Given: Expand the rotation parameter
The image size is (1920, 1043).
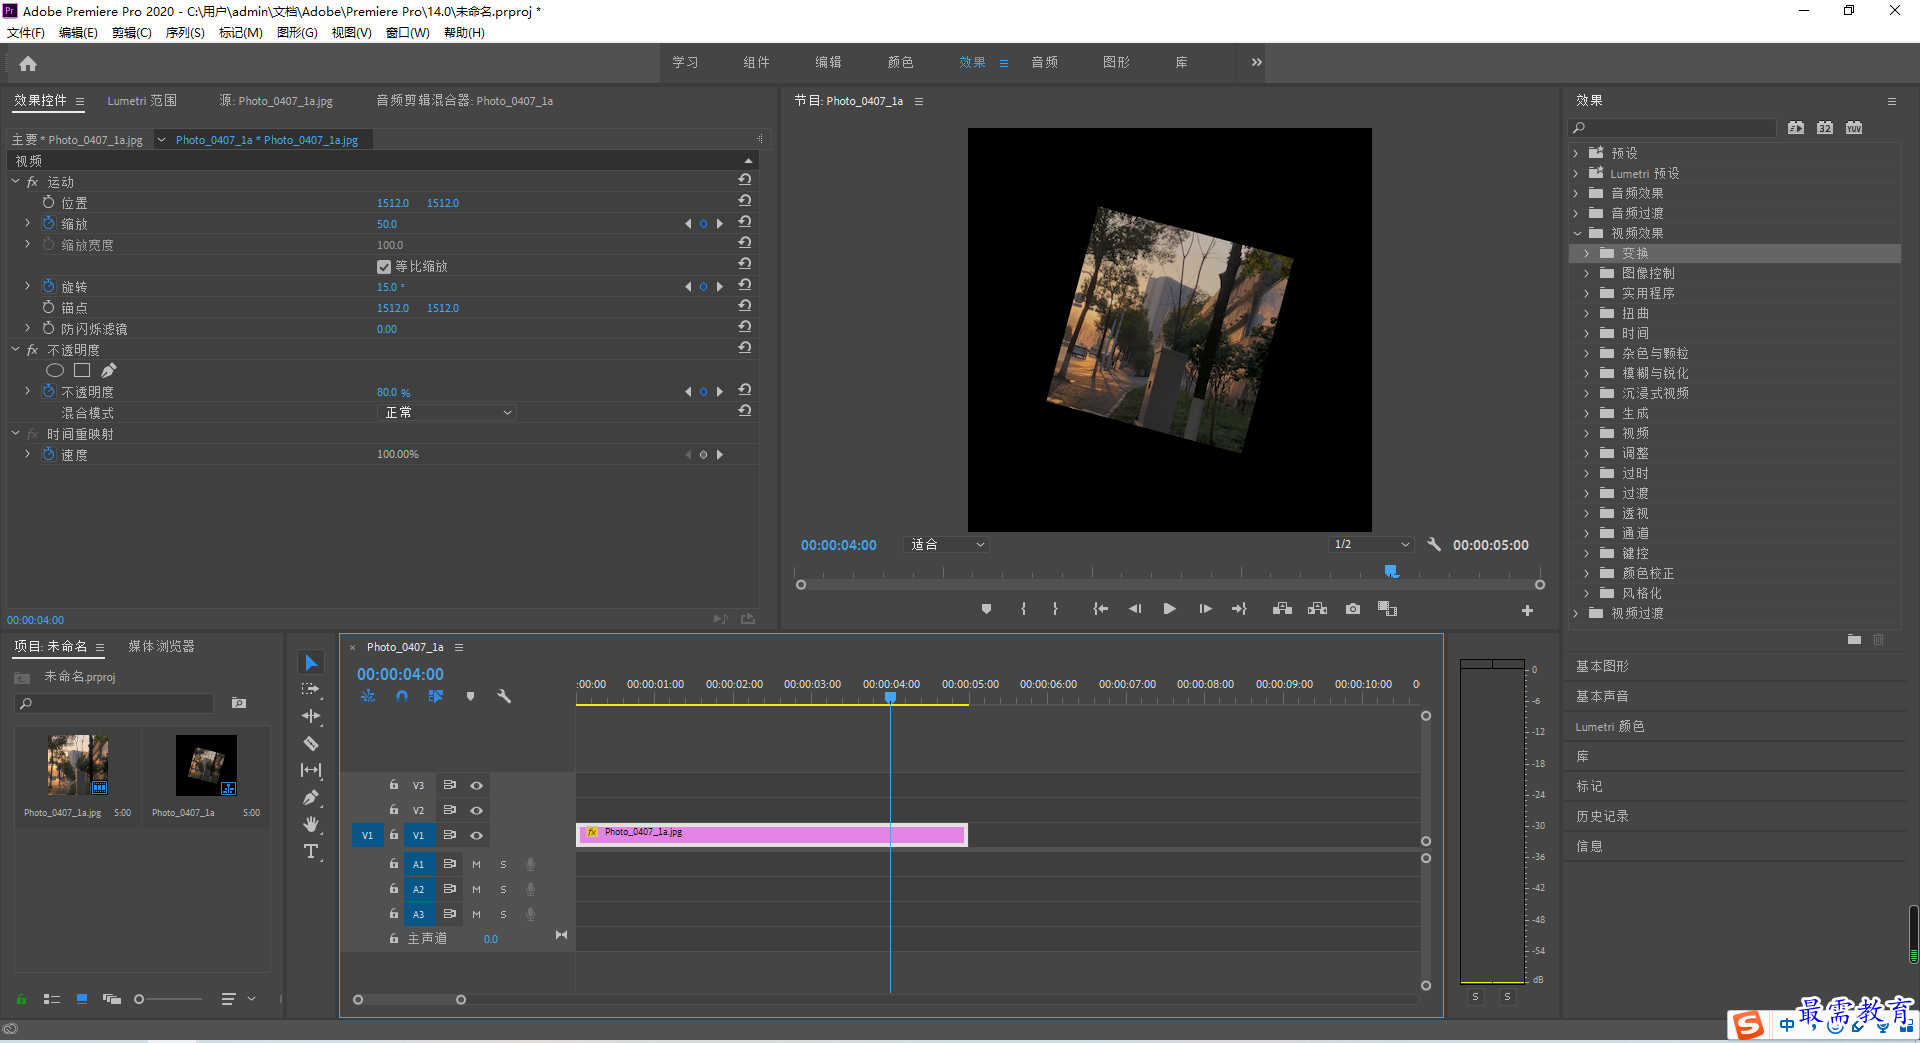Looking at the screenshot, I should [28, 286].
